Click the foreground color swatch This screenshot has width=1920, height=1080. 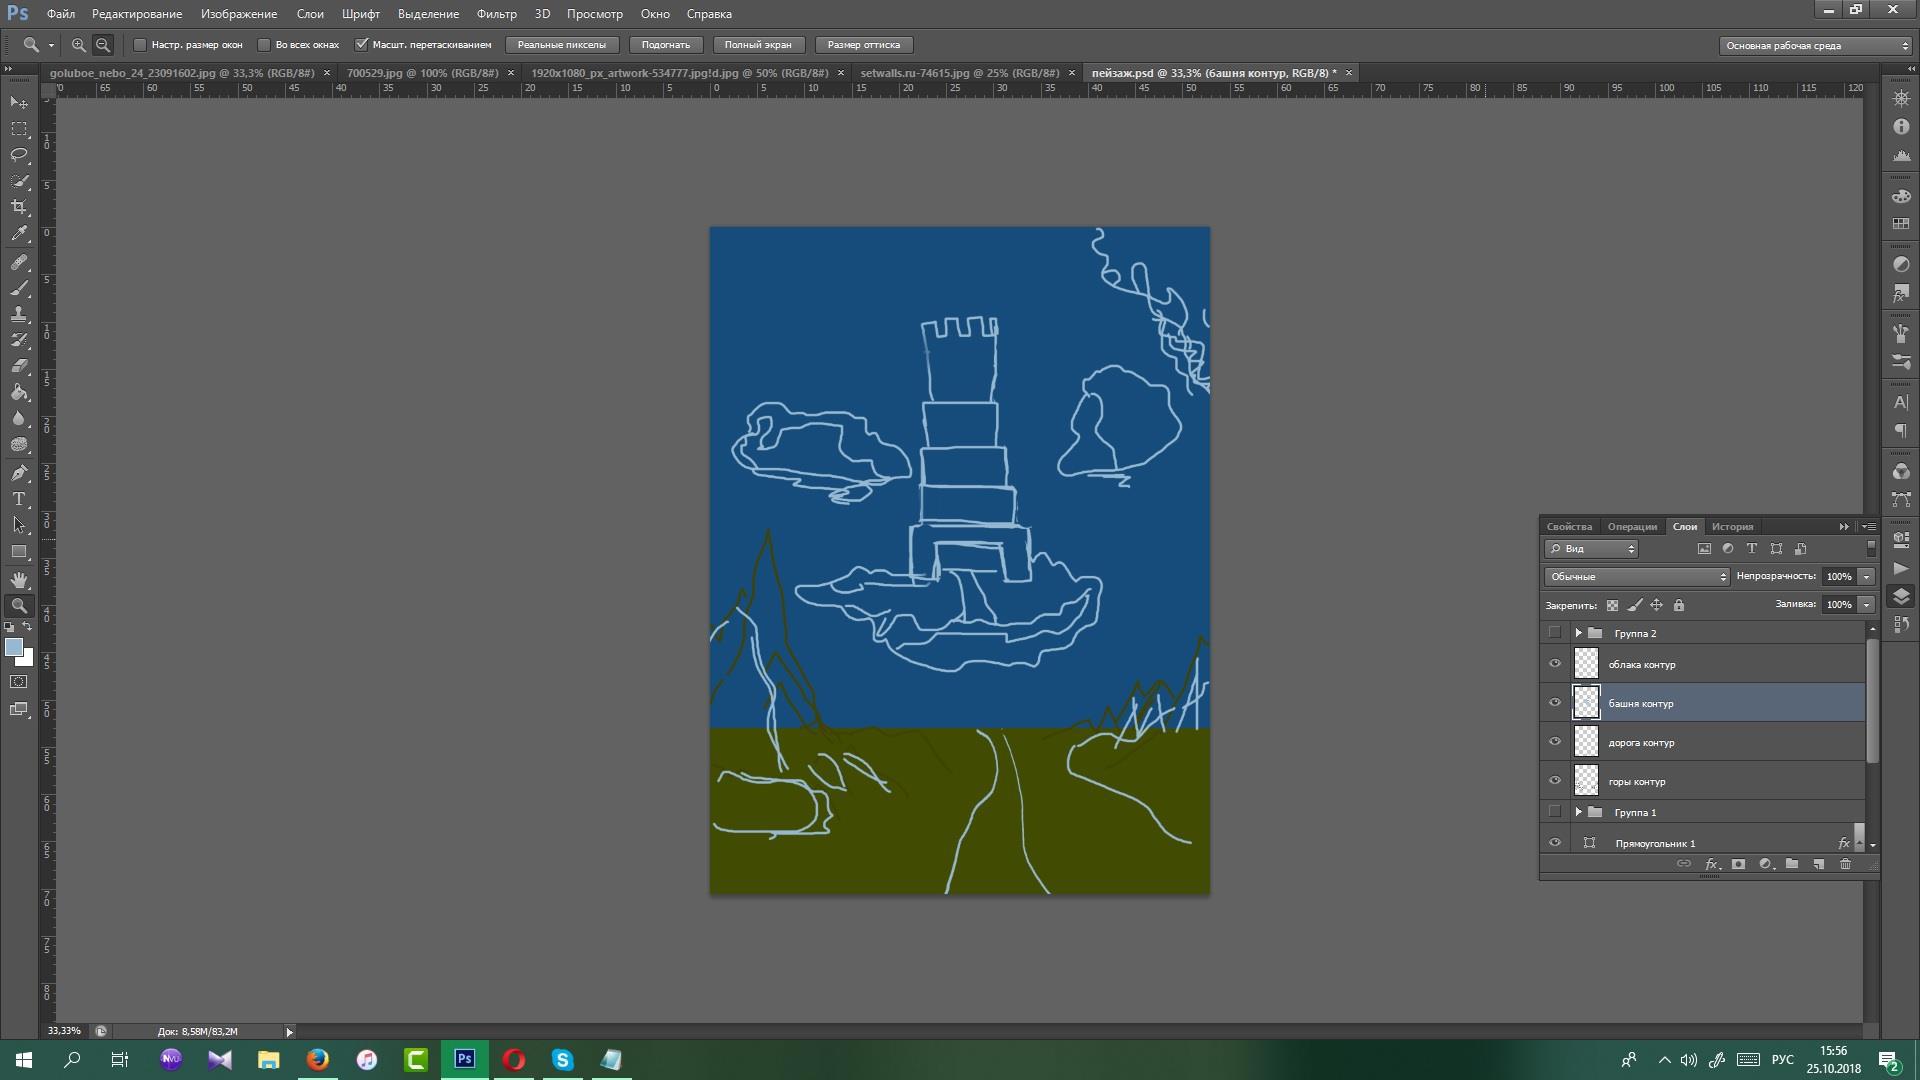[13, 648]
